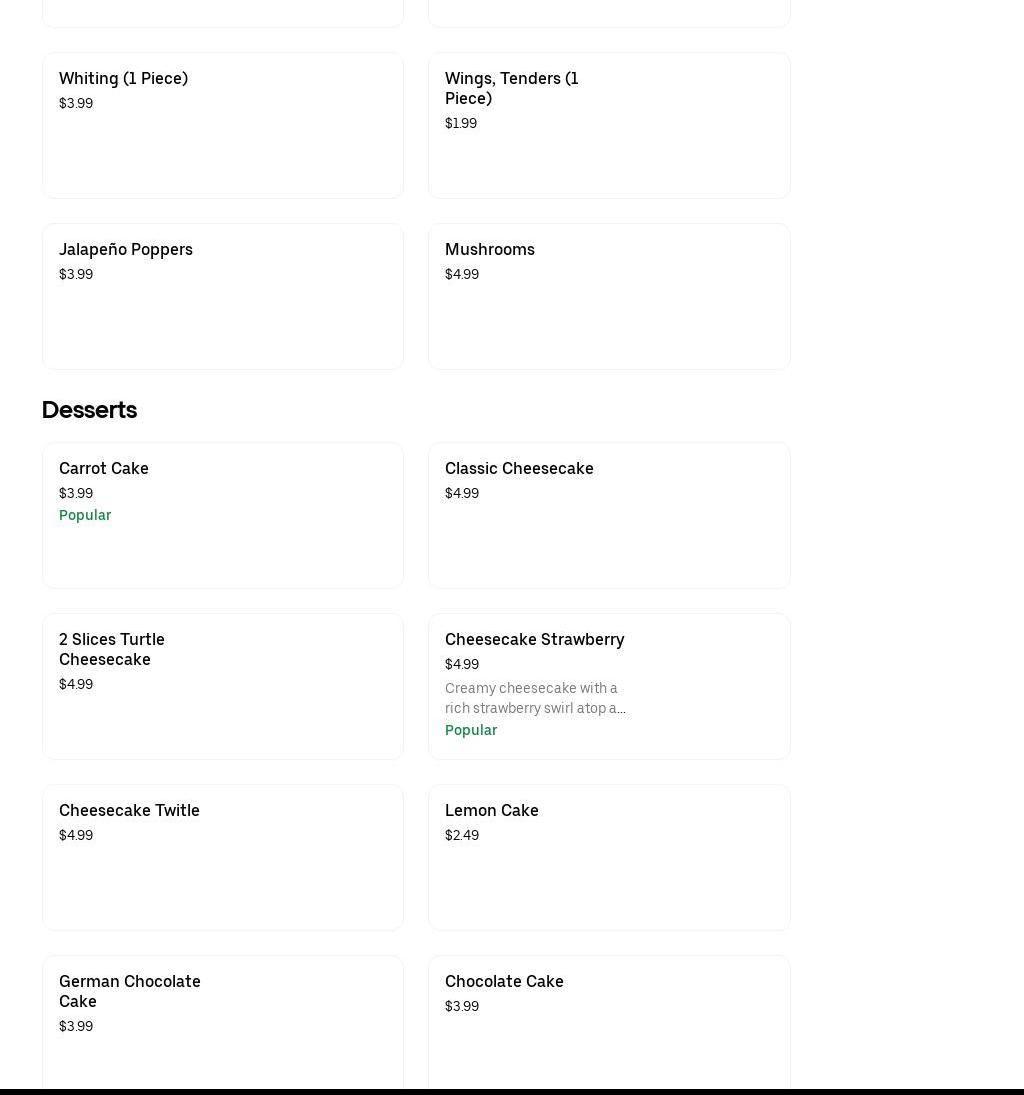Click the $1.99 Wings, Tenders price
Viewport: 1024px width, 1095px height.
[461, 123]
